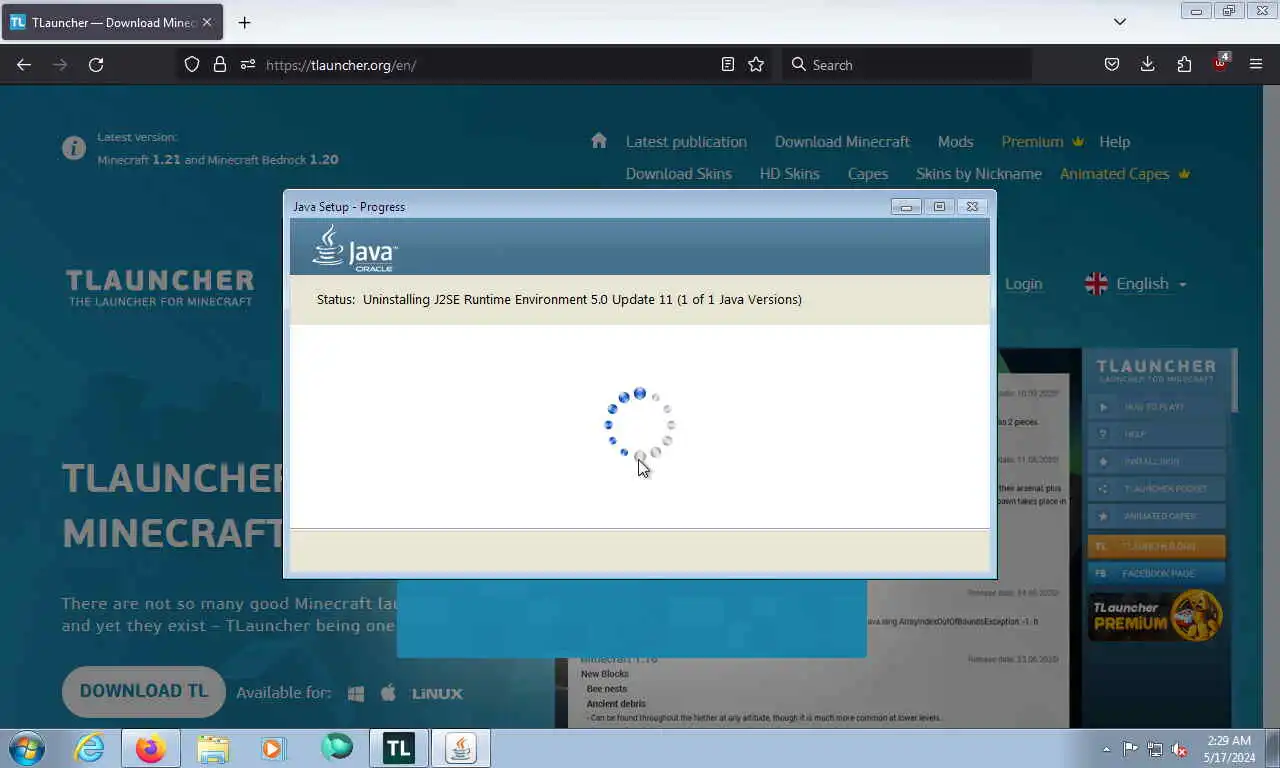
Task: Open Windows Media Player from taskbar
Action: point(273,748)
